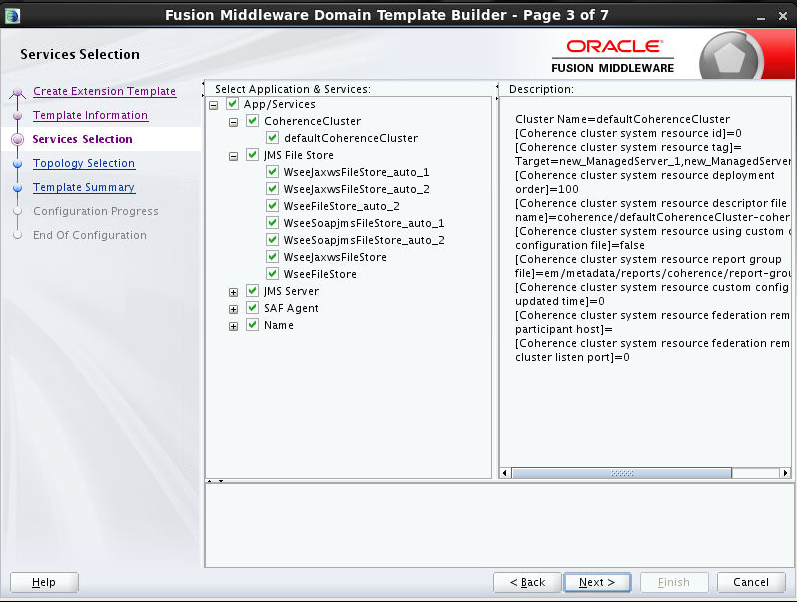797x602 pixels.
Task: Click the Template Summary step bullet icon
Action: click(x=18, y=188)
